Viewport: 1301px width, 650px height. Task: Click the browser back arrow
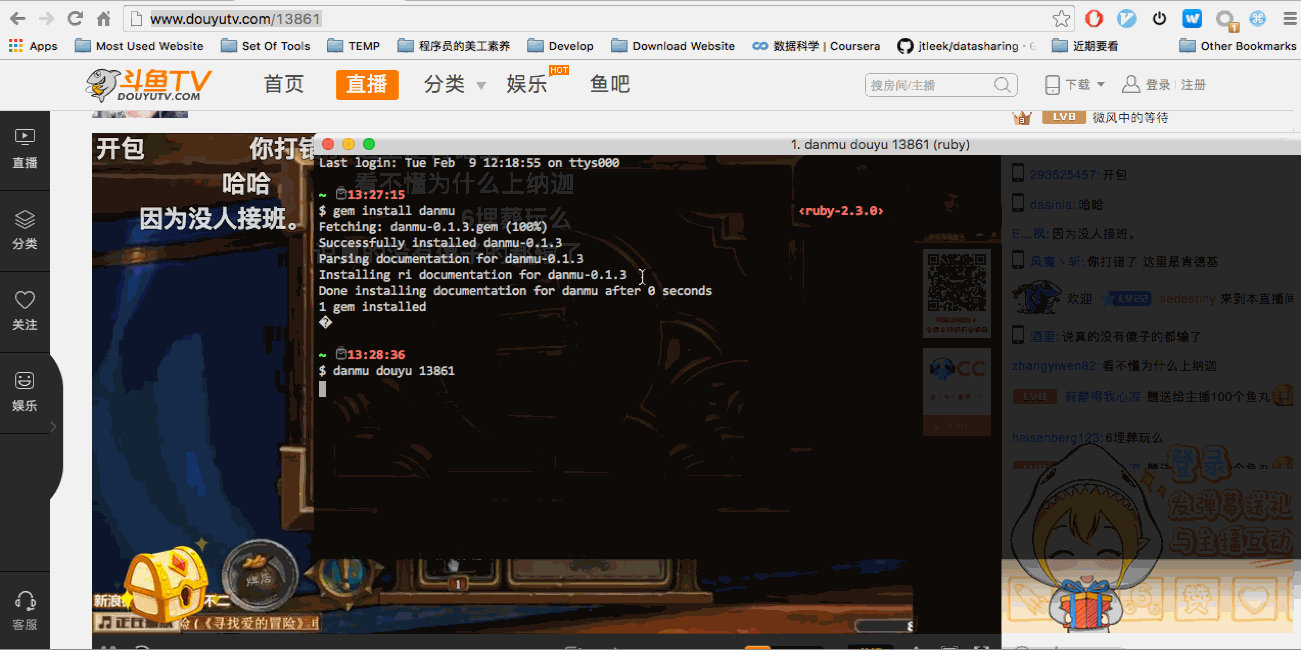17,18
